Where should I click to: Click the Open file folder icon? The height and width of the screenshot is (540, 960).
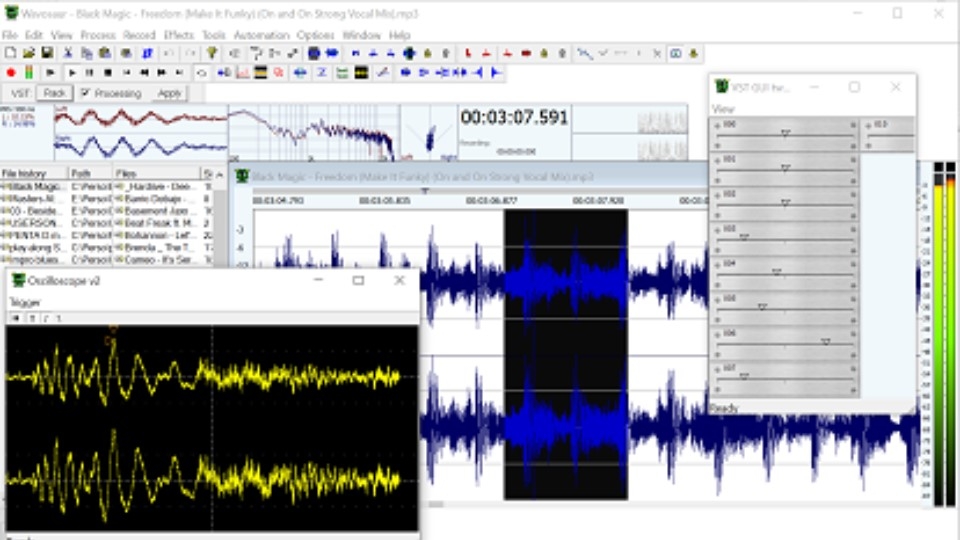(x=29, y=53)
